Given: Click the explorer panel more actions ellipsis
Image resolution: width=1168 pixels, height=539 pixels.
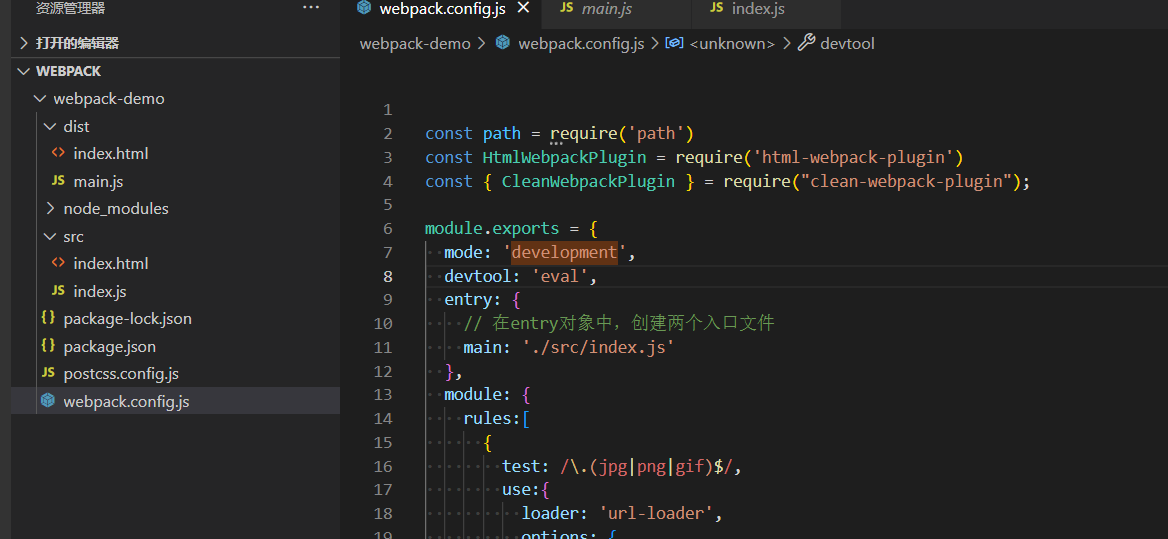Looking at the screenshot, I should pos(311,7).
